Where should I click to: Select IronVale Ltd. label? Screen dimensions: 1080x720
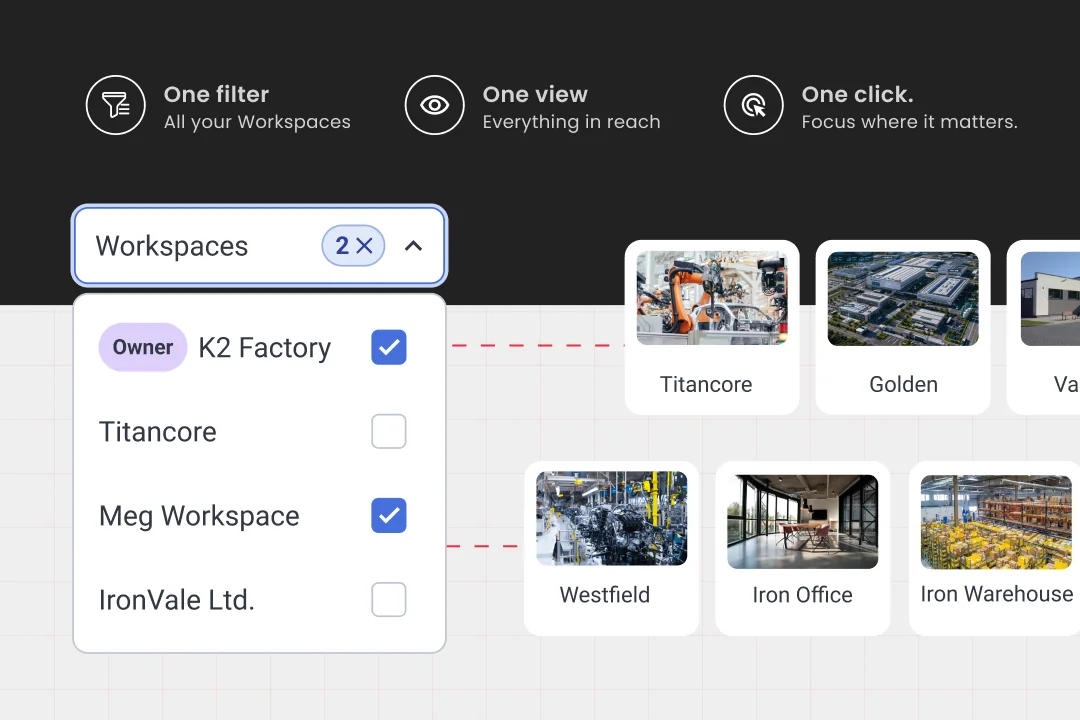pos(177,600)
